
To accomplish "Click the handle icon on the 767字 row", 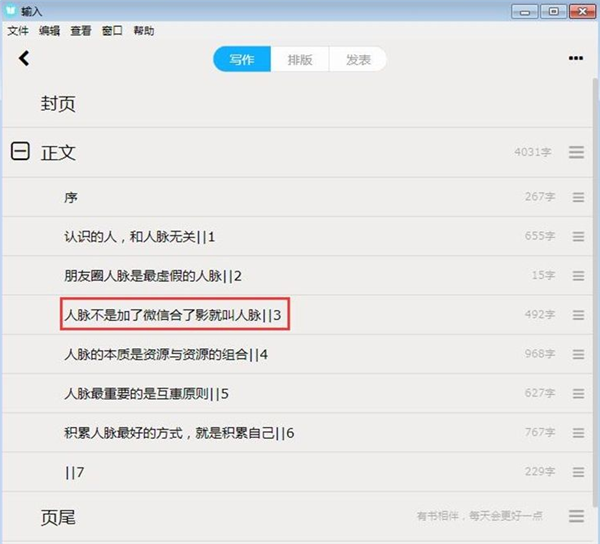I will tap(578, 433).
